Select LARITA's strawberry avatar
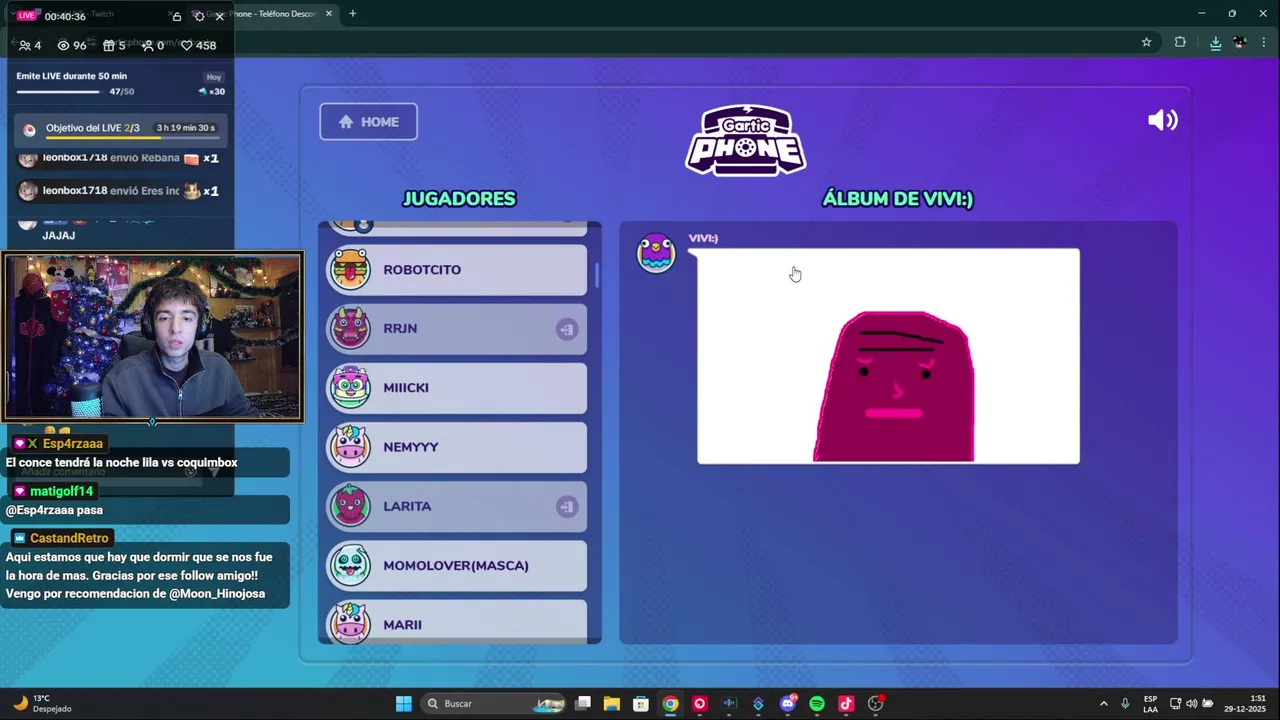Image resolution: width=1280 pixels, height=720 pixels. pos(350,506)
